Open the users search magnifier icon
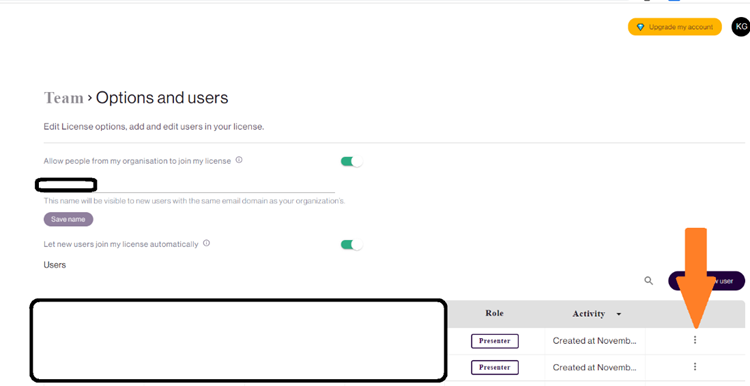 pyautogui.click(x=649, y=281)
